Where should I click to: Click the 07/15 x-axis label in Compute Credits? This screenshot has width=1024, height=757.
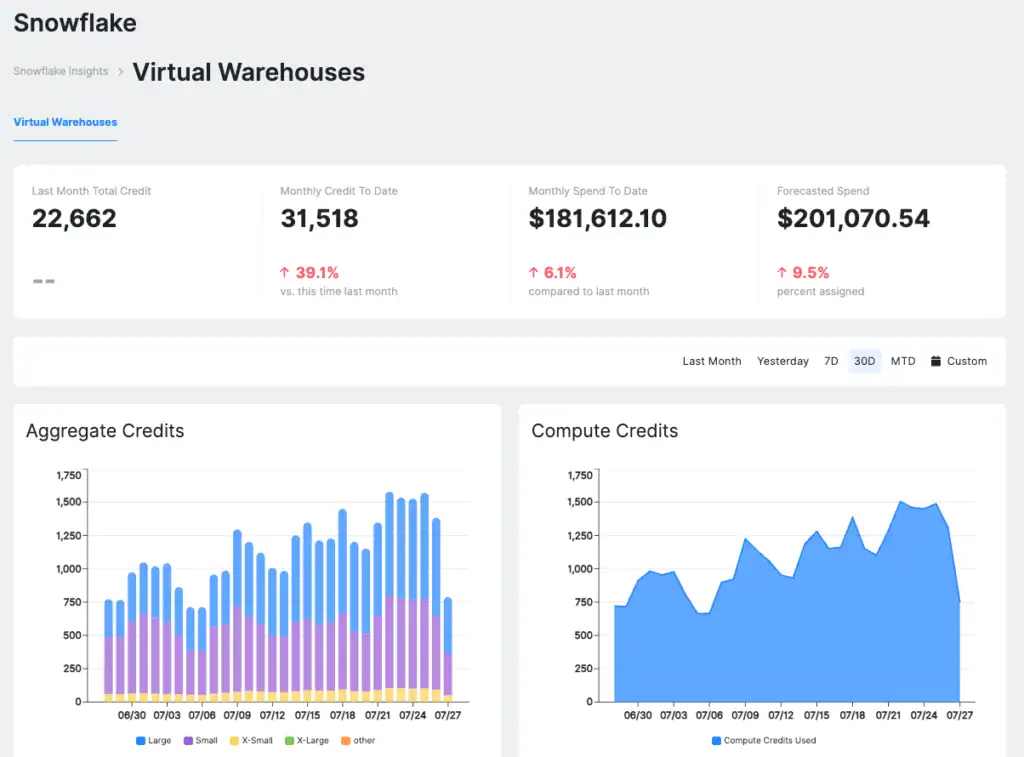pyautogui.click(x=816, y=715)
